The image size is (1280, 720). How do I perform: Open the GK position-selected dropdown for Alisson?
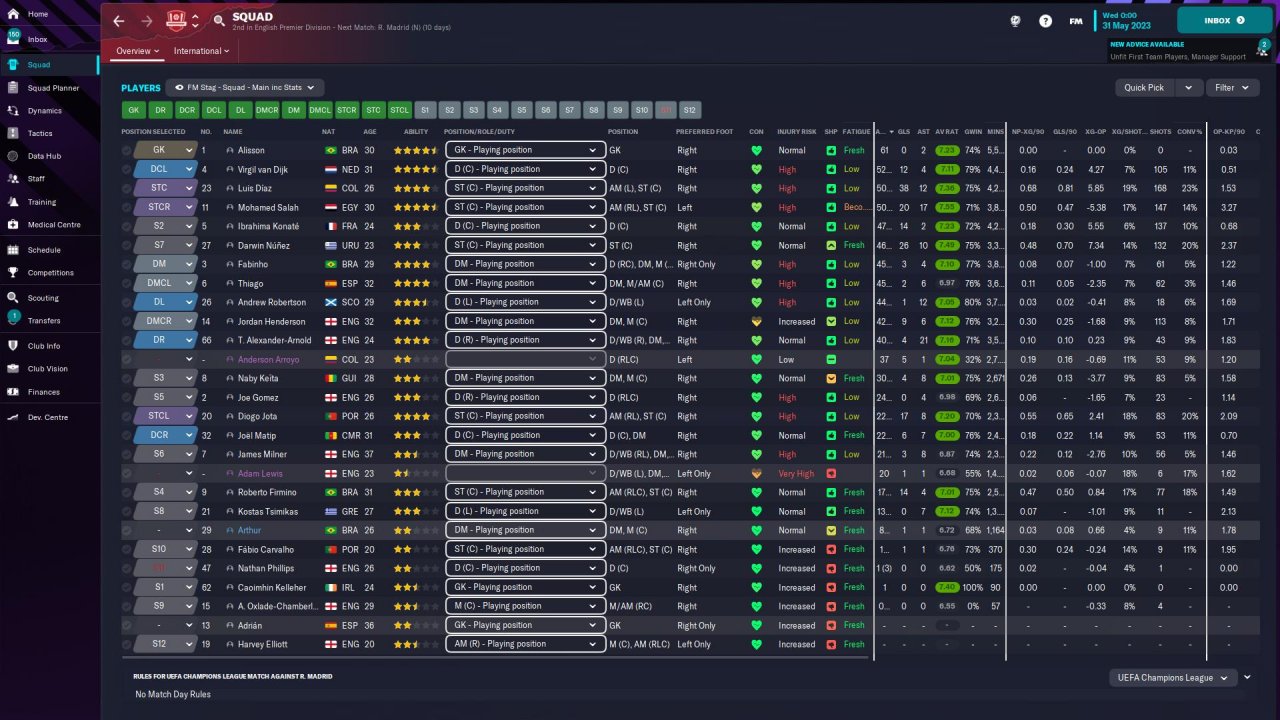coord(165,150)
